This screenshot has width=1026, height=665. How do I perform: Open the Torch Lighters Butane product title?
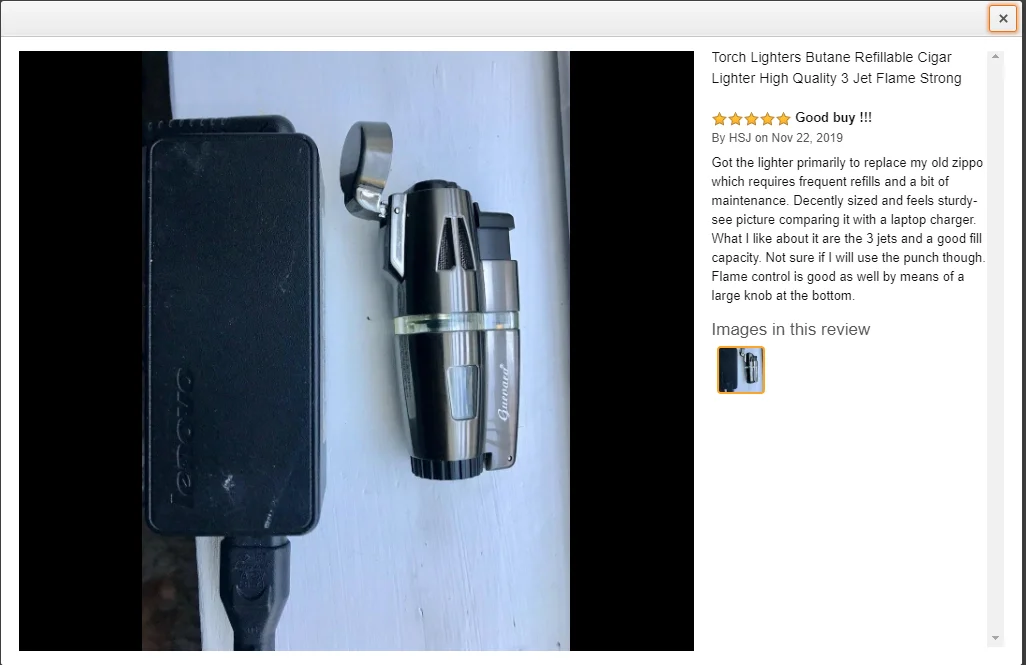point(836,67)
